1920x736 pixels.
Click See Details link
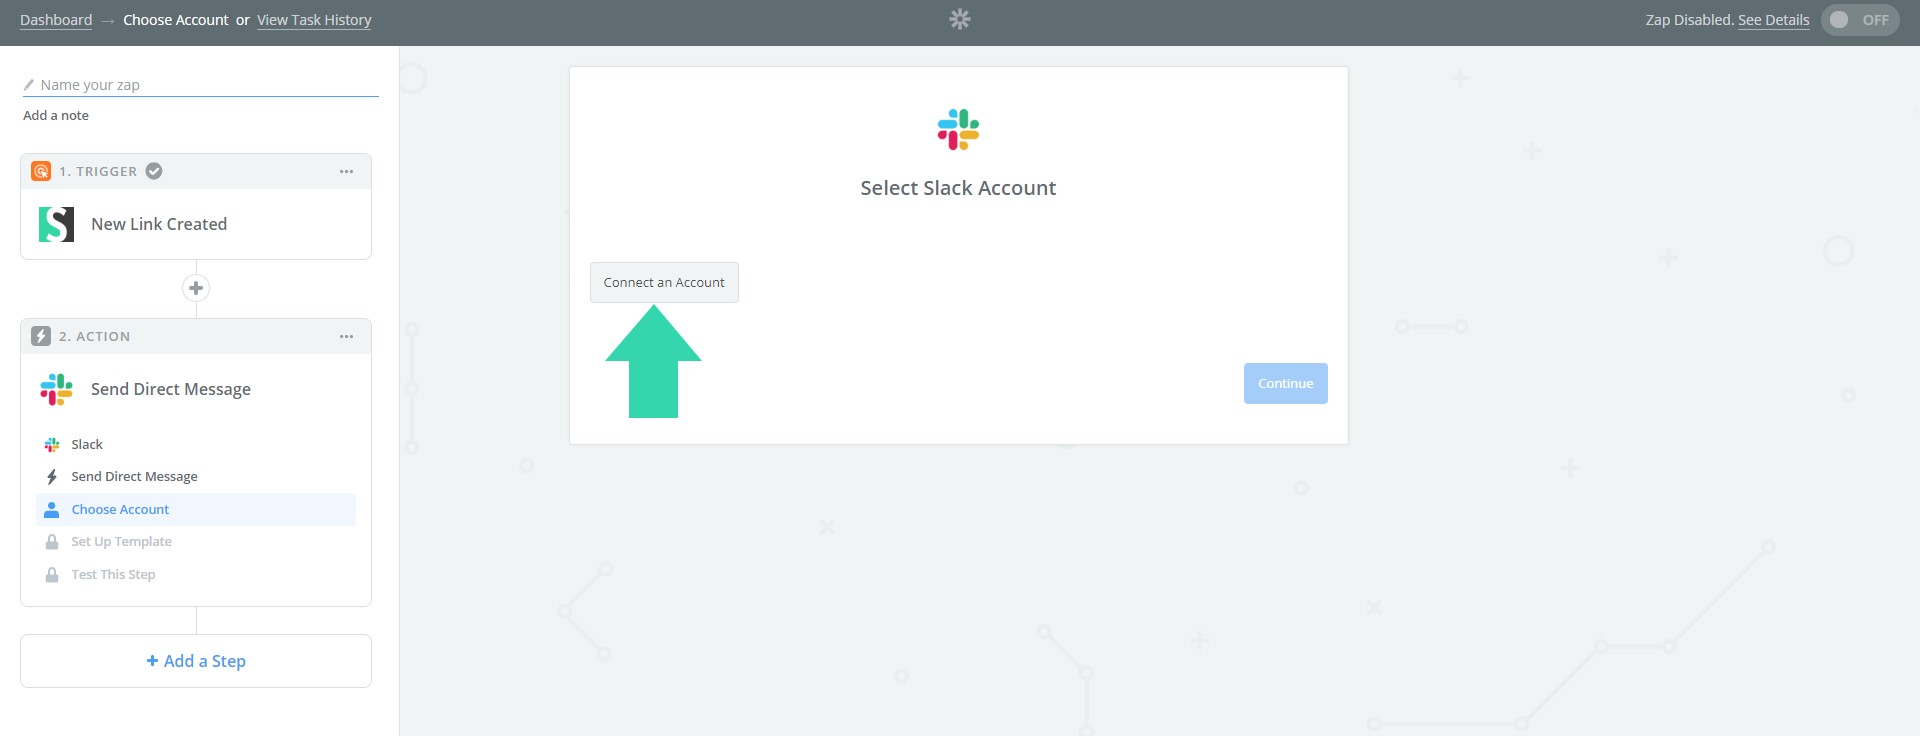[1773, 20]
